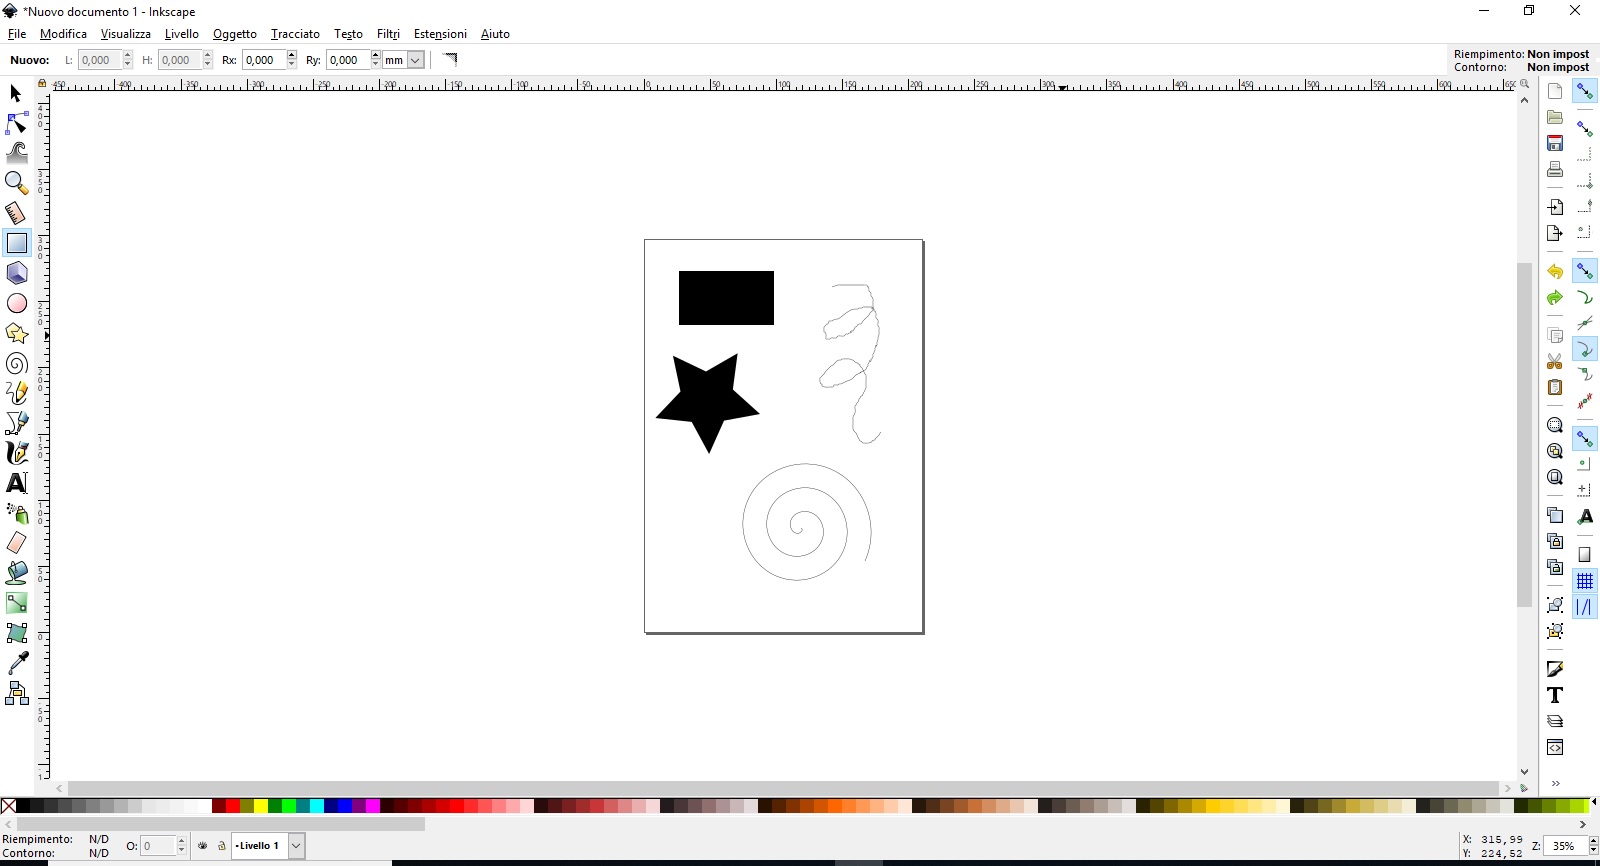The image size is (1600, 866).
Task: Select the Connector tool
Action: tap(16, 693)
